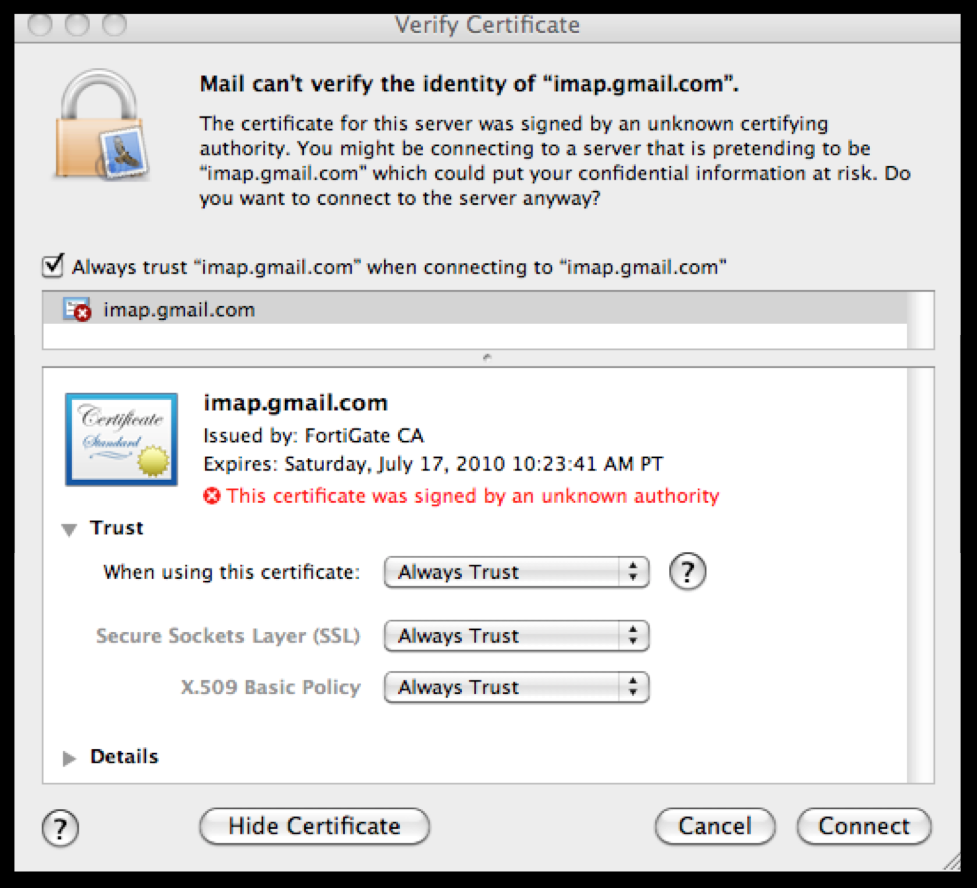Screen dimensions: 977x888
Task: Click Hide Certificate button
Action: tap(315, 826)
